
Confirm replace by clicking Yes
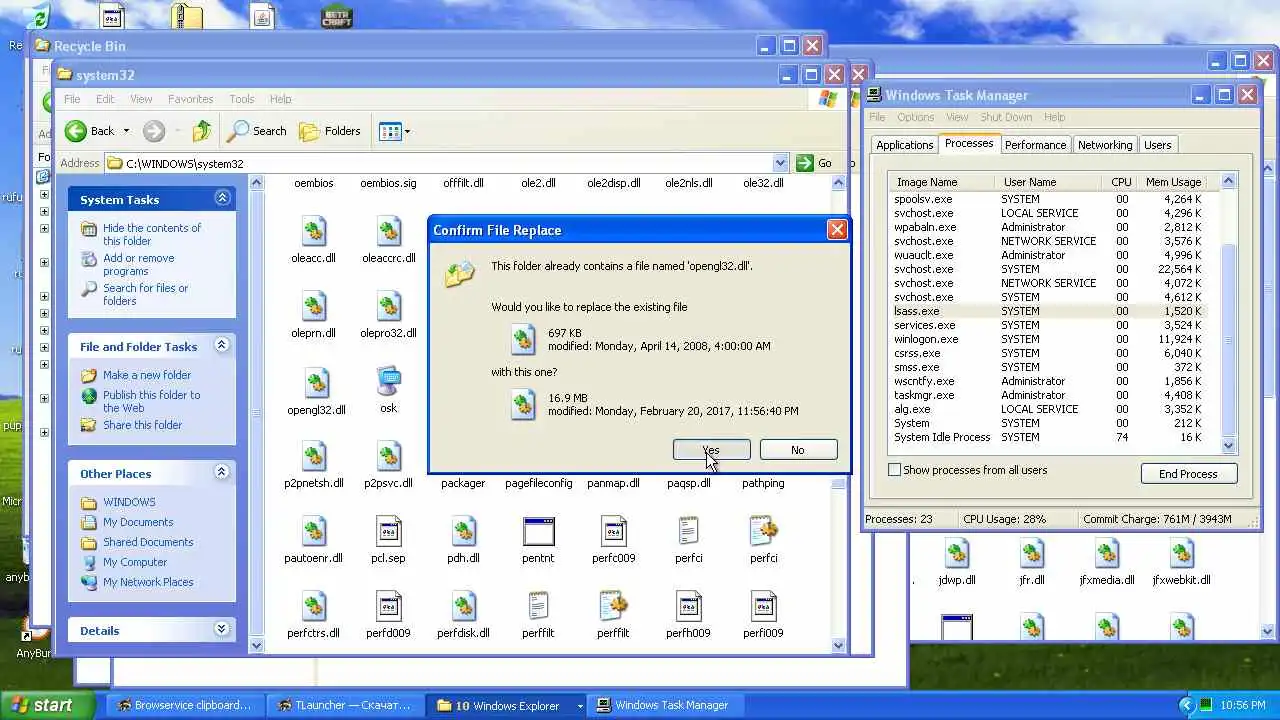pyautogui.click(x=711, y=450)
